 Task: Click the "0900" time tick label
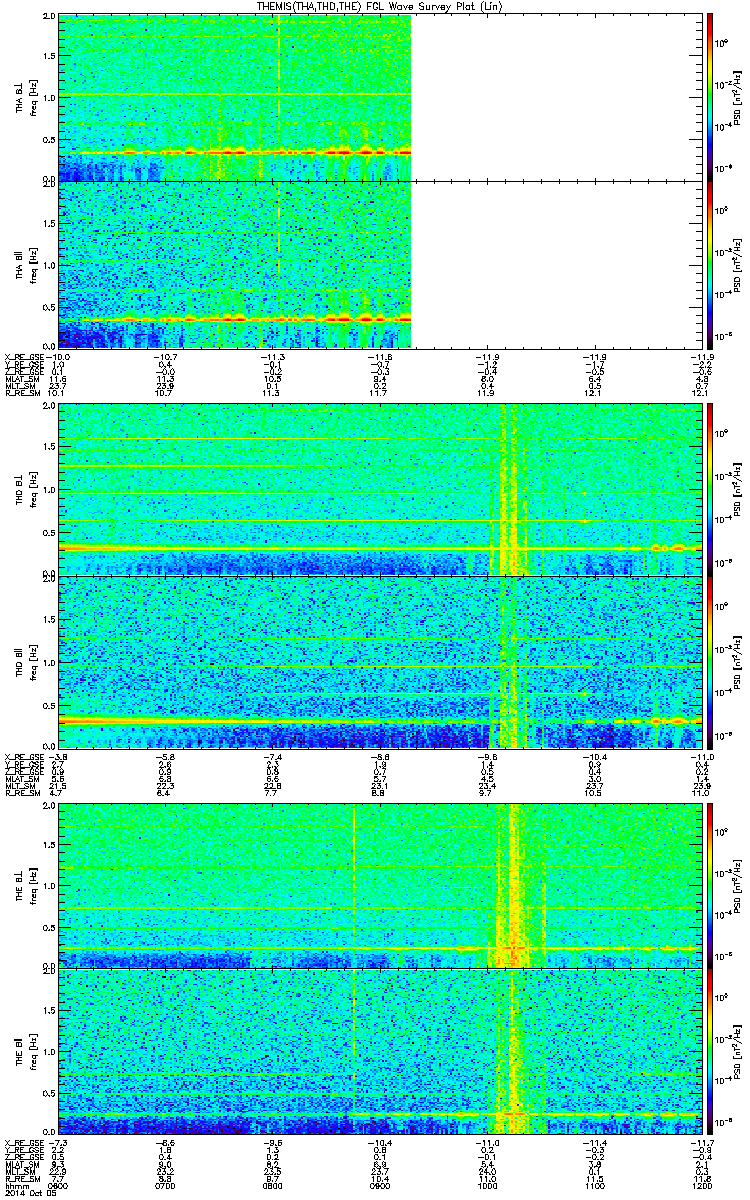(379, 1184)
